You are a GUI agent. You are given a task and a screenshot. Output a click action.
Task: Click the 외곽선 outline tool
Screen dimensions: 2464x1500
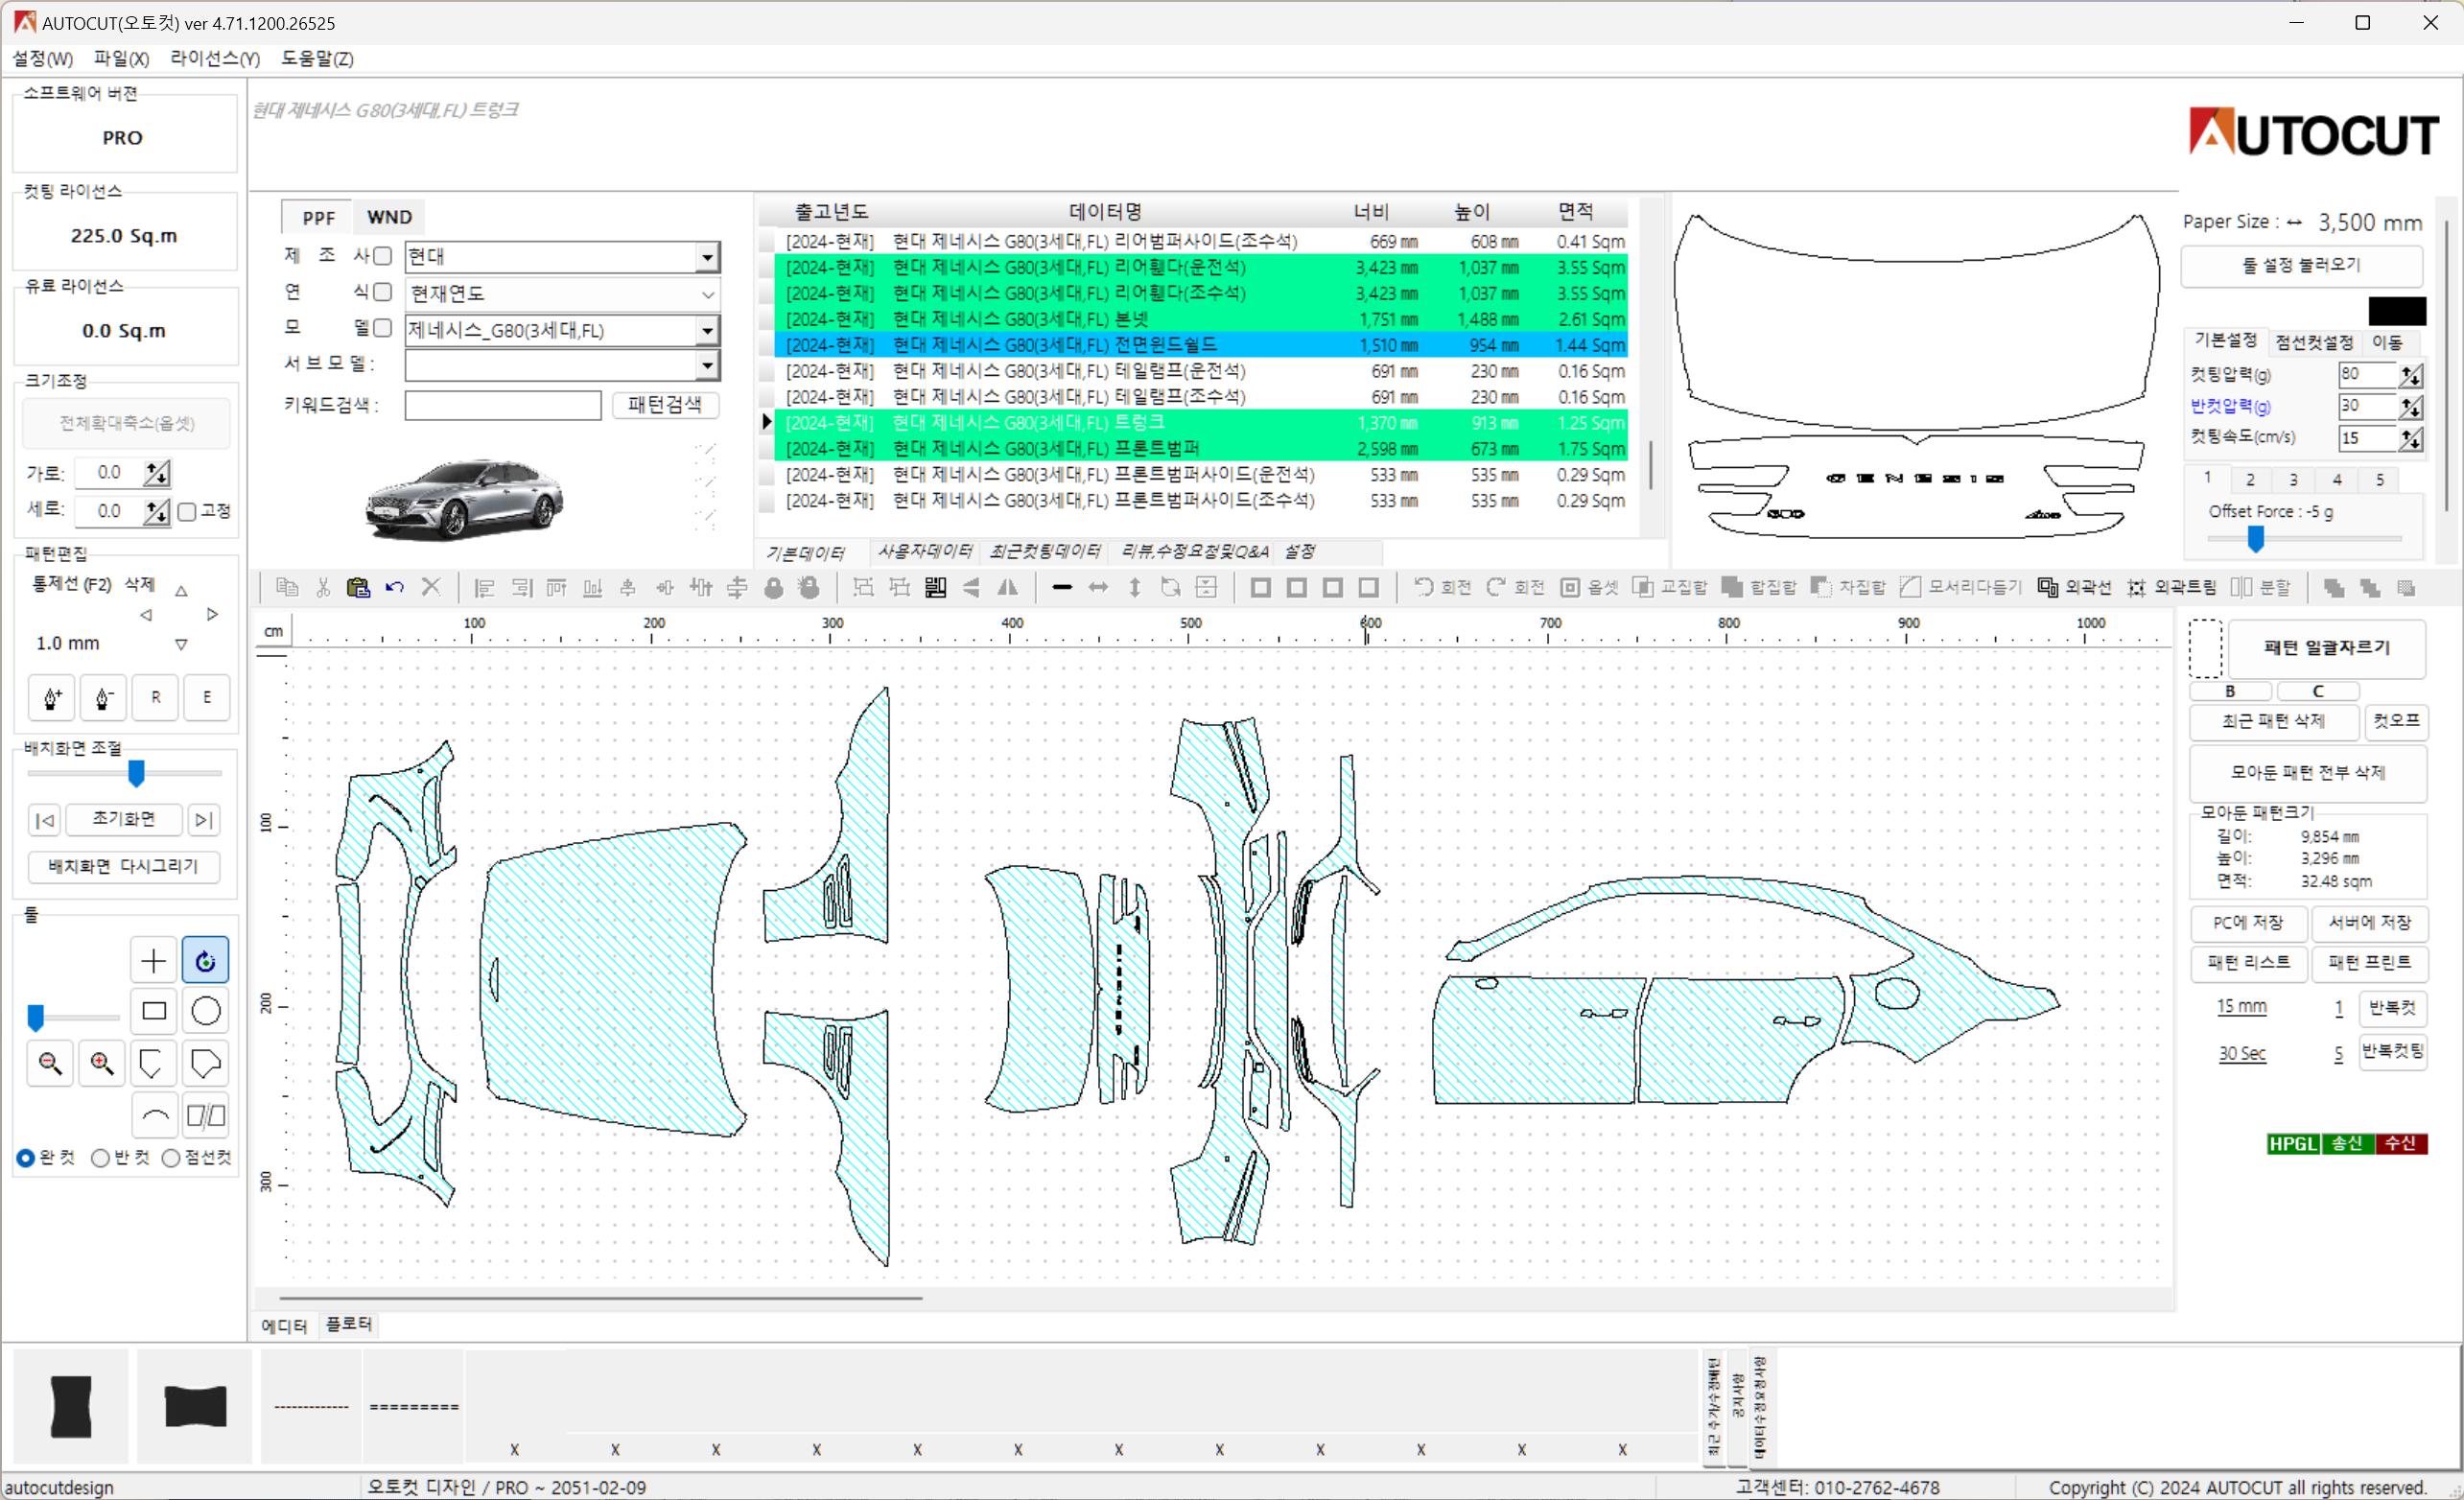click(x=2076, y=587)
